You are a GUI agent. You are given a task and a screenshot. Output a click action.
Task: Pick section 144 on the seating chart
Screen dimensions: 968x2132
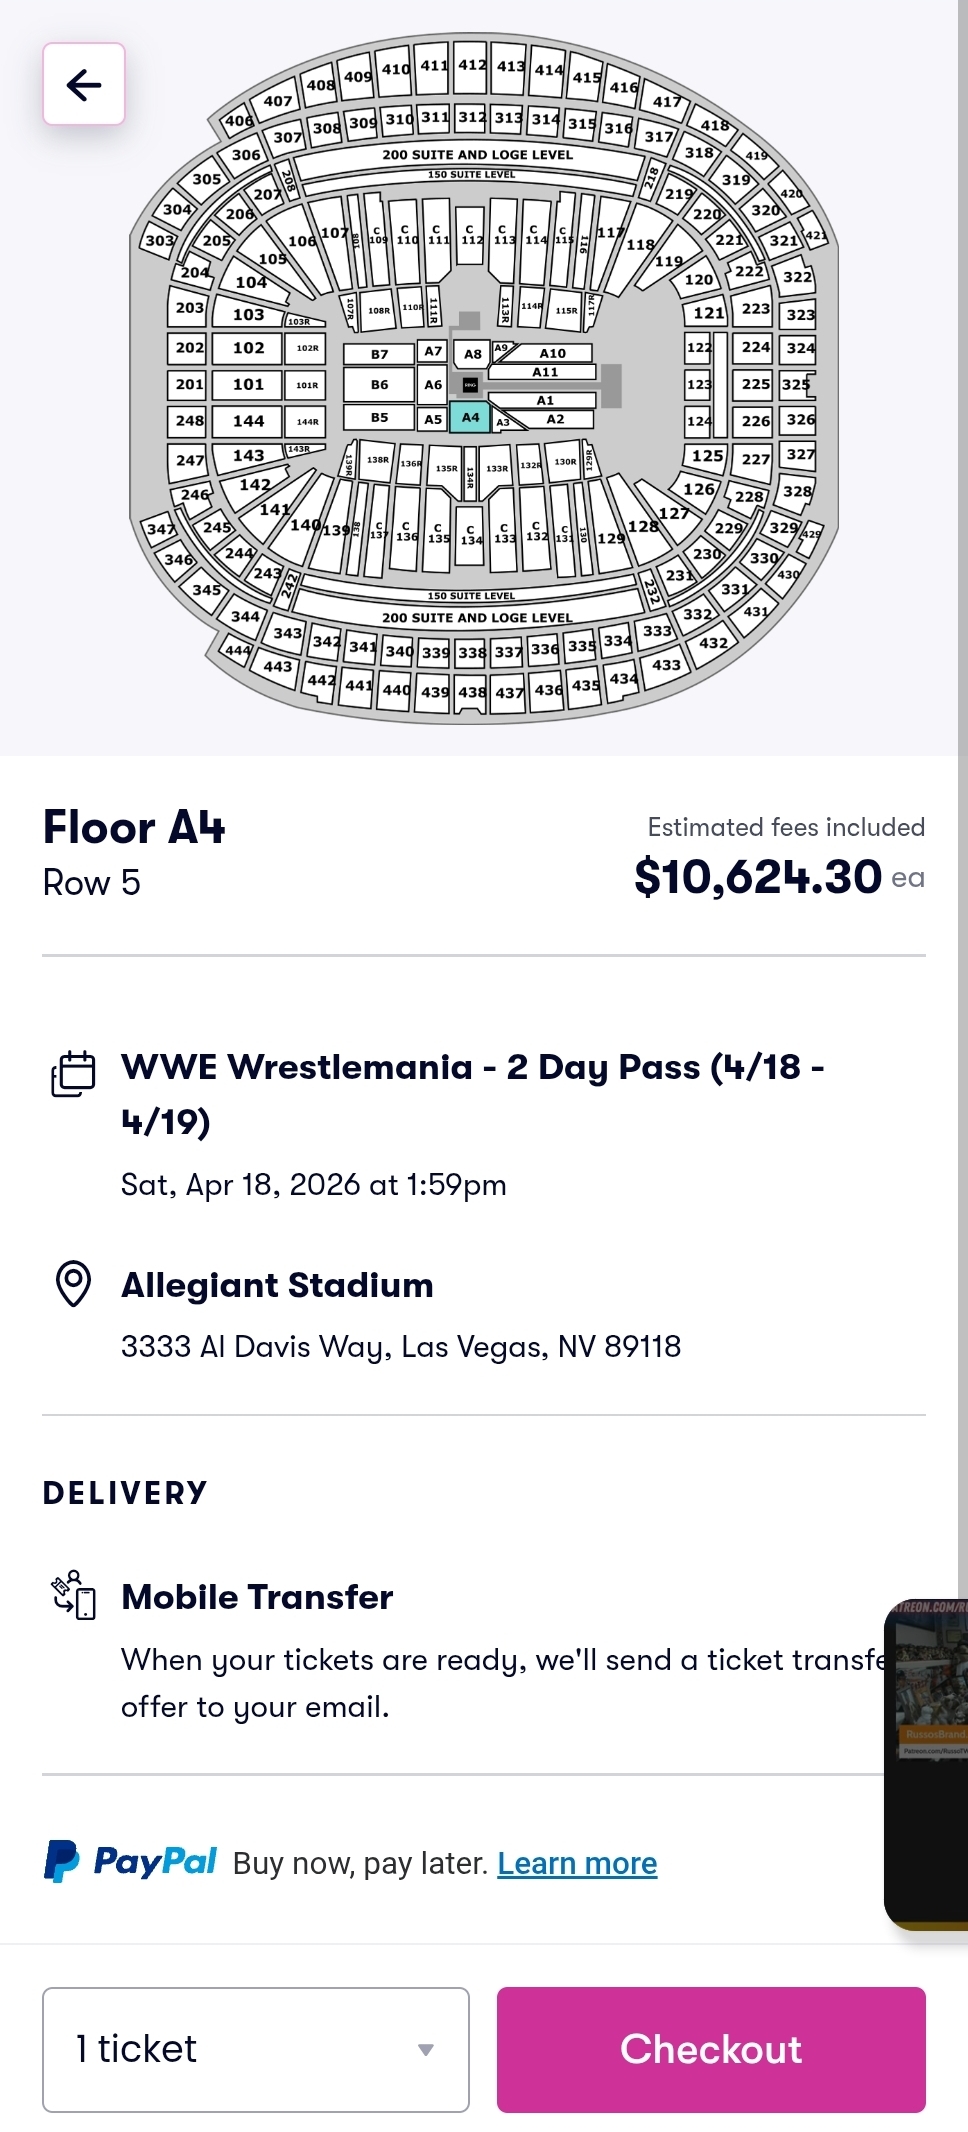point(248,421)
